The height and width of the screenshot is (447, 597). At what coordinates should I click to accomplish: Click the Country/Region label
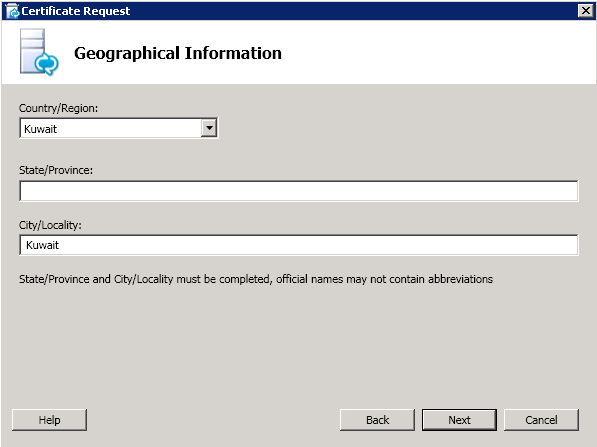coord(58,108)
